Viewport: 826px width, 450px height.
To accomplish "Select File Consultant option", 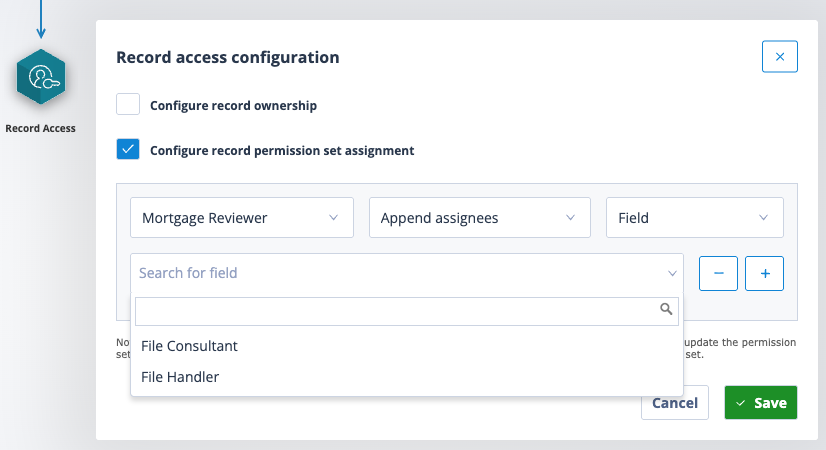I will pos(407,346).
